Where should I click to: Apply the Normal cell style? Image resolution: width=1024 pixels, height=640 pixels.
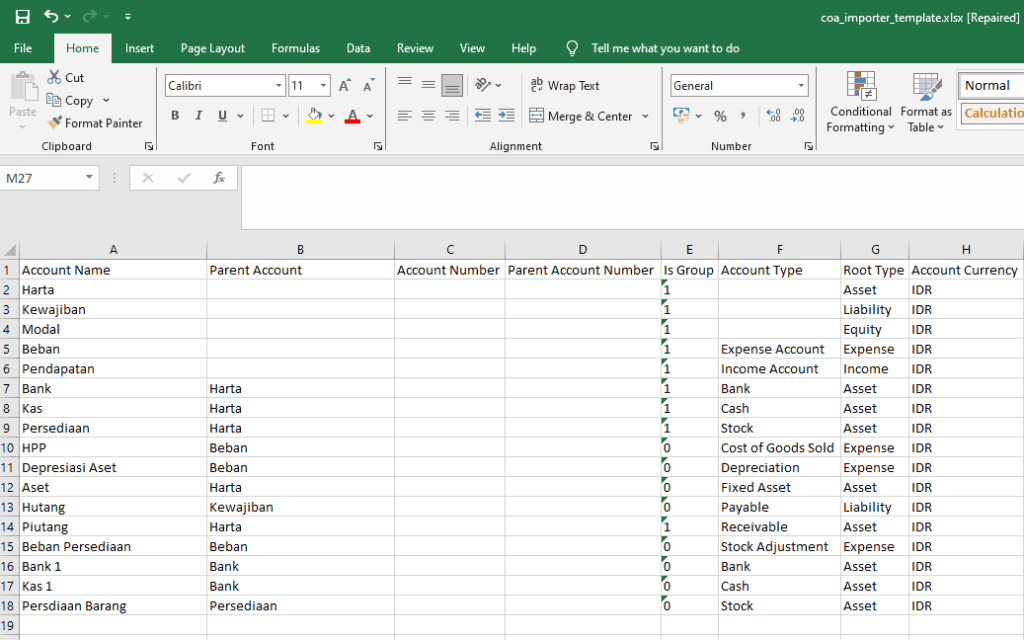click(x=989, y=86)
